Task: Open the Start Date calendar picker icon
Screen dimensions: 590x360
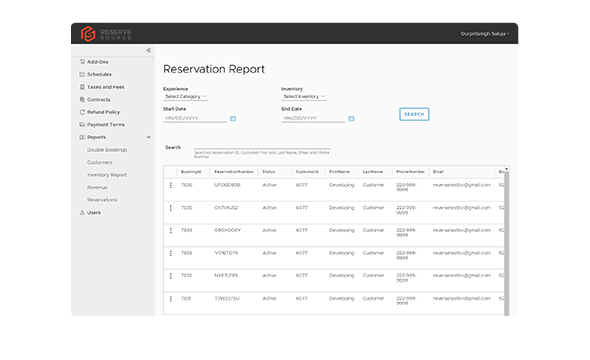Action: (233, 118)
